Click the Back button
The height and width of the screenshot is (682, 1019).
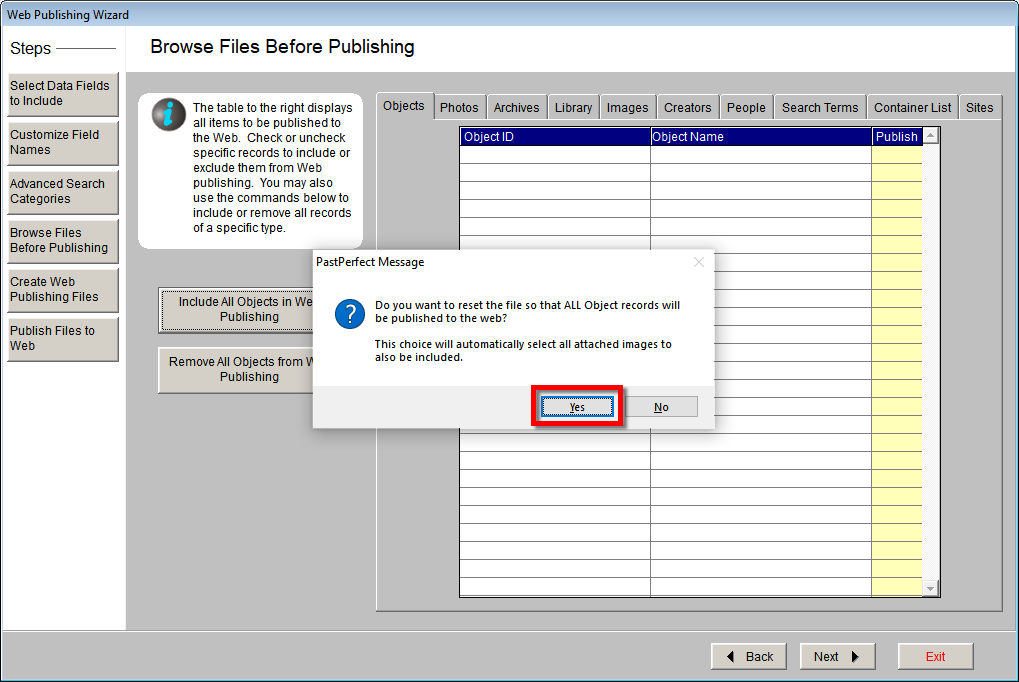click(x=749, y=657)
